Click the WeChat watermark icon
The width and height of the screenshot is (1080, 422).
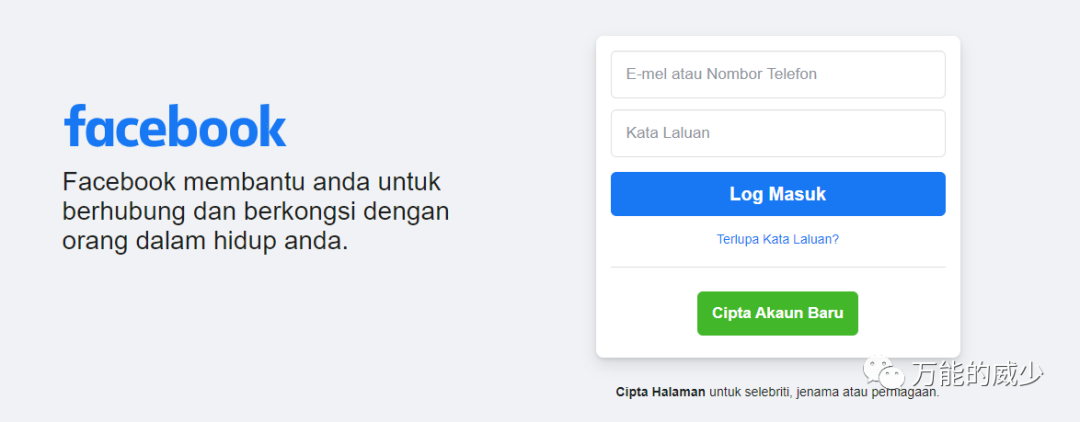884,372
